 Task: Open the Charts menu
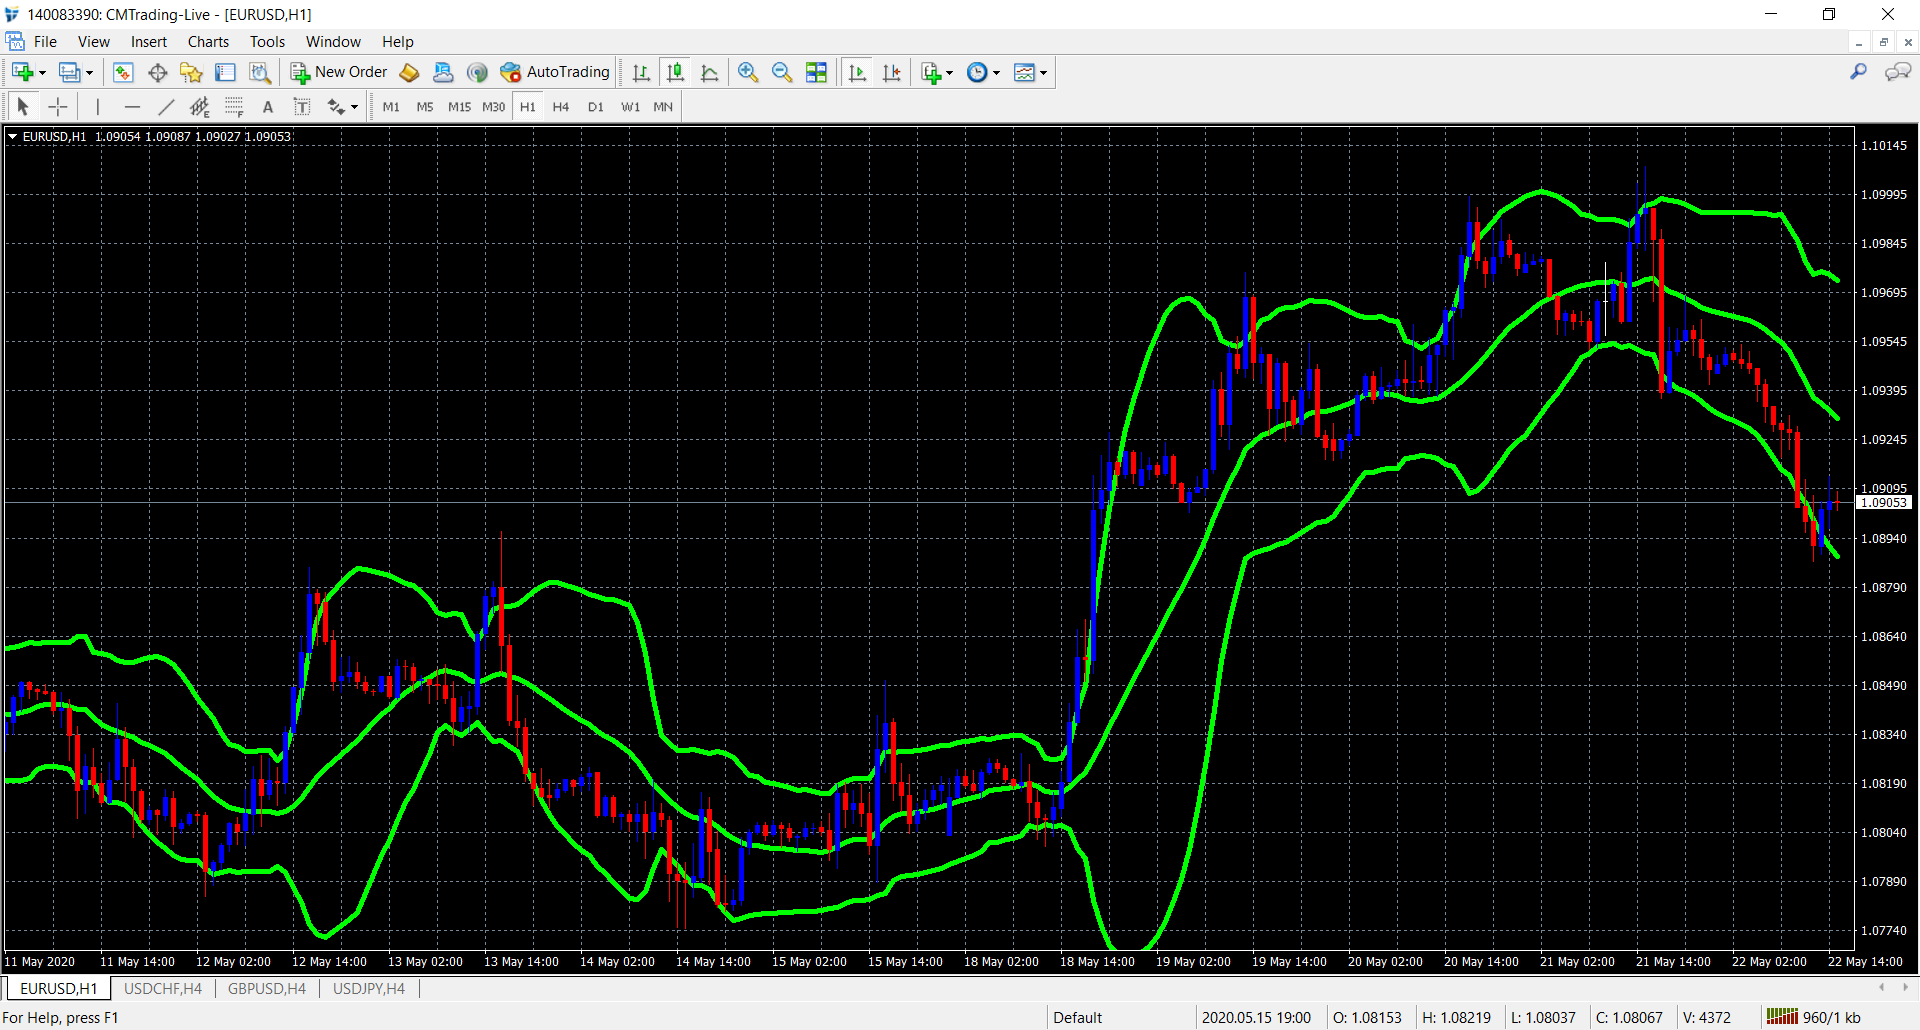click(208, 42)
